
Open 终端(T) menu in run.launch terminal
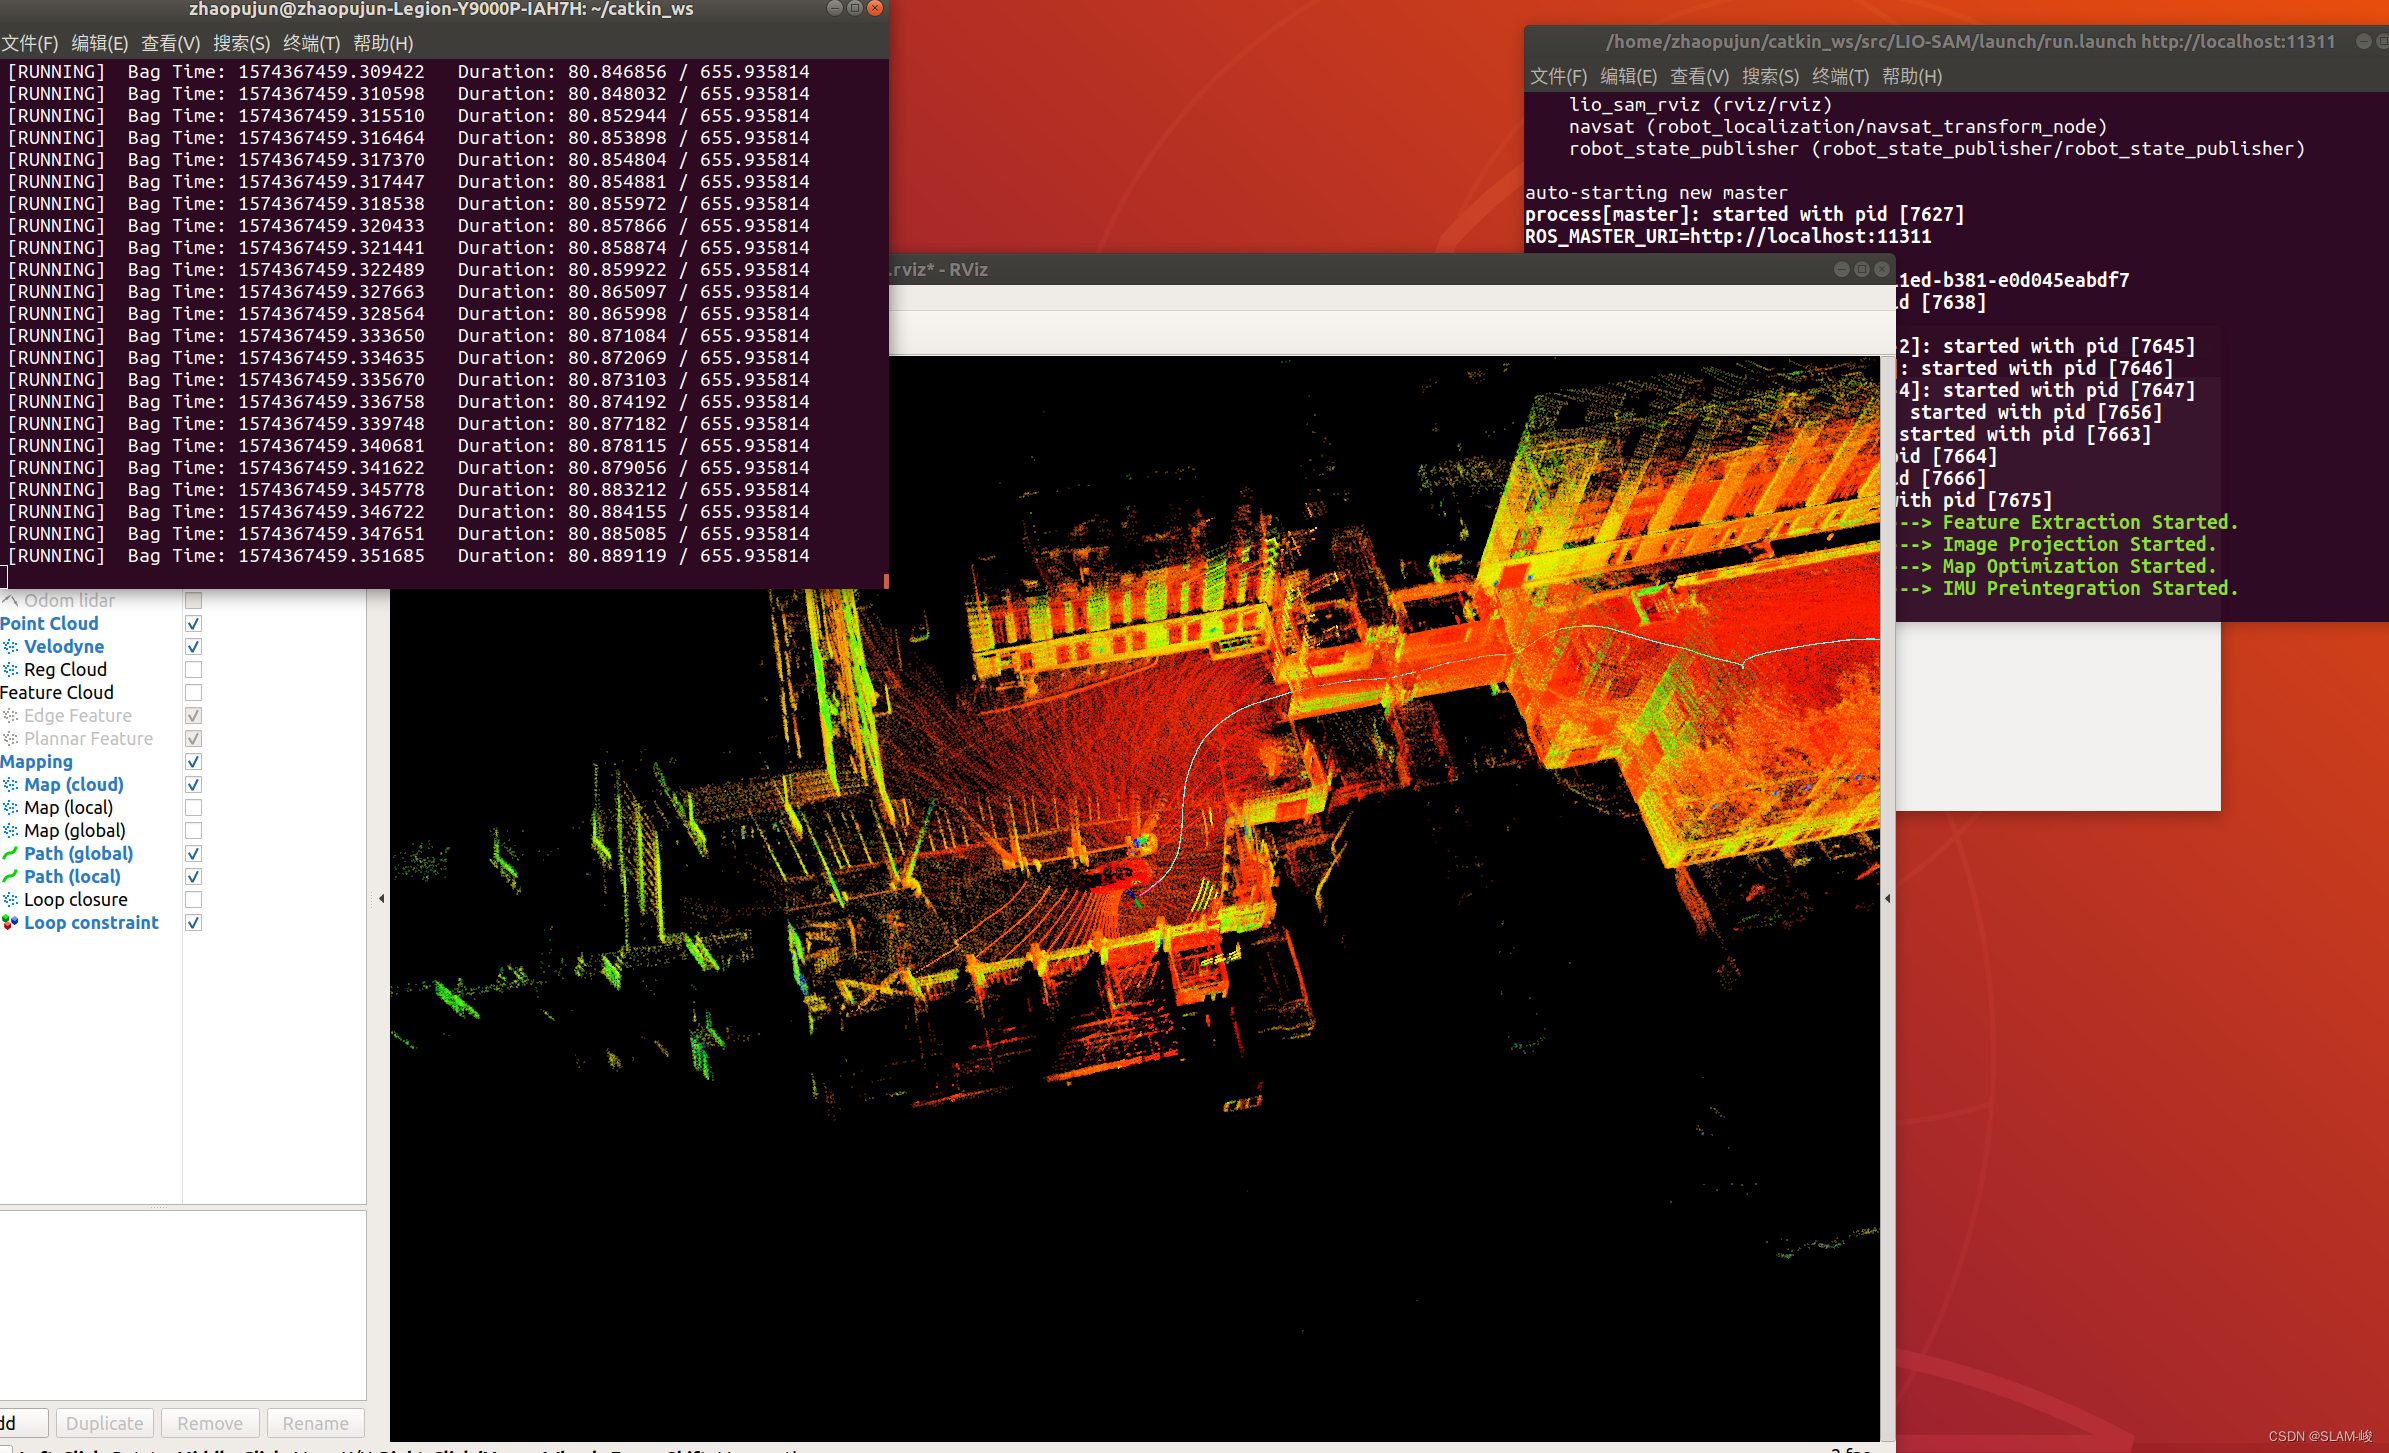1841,76
